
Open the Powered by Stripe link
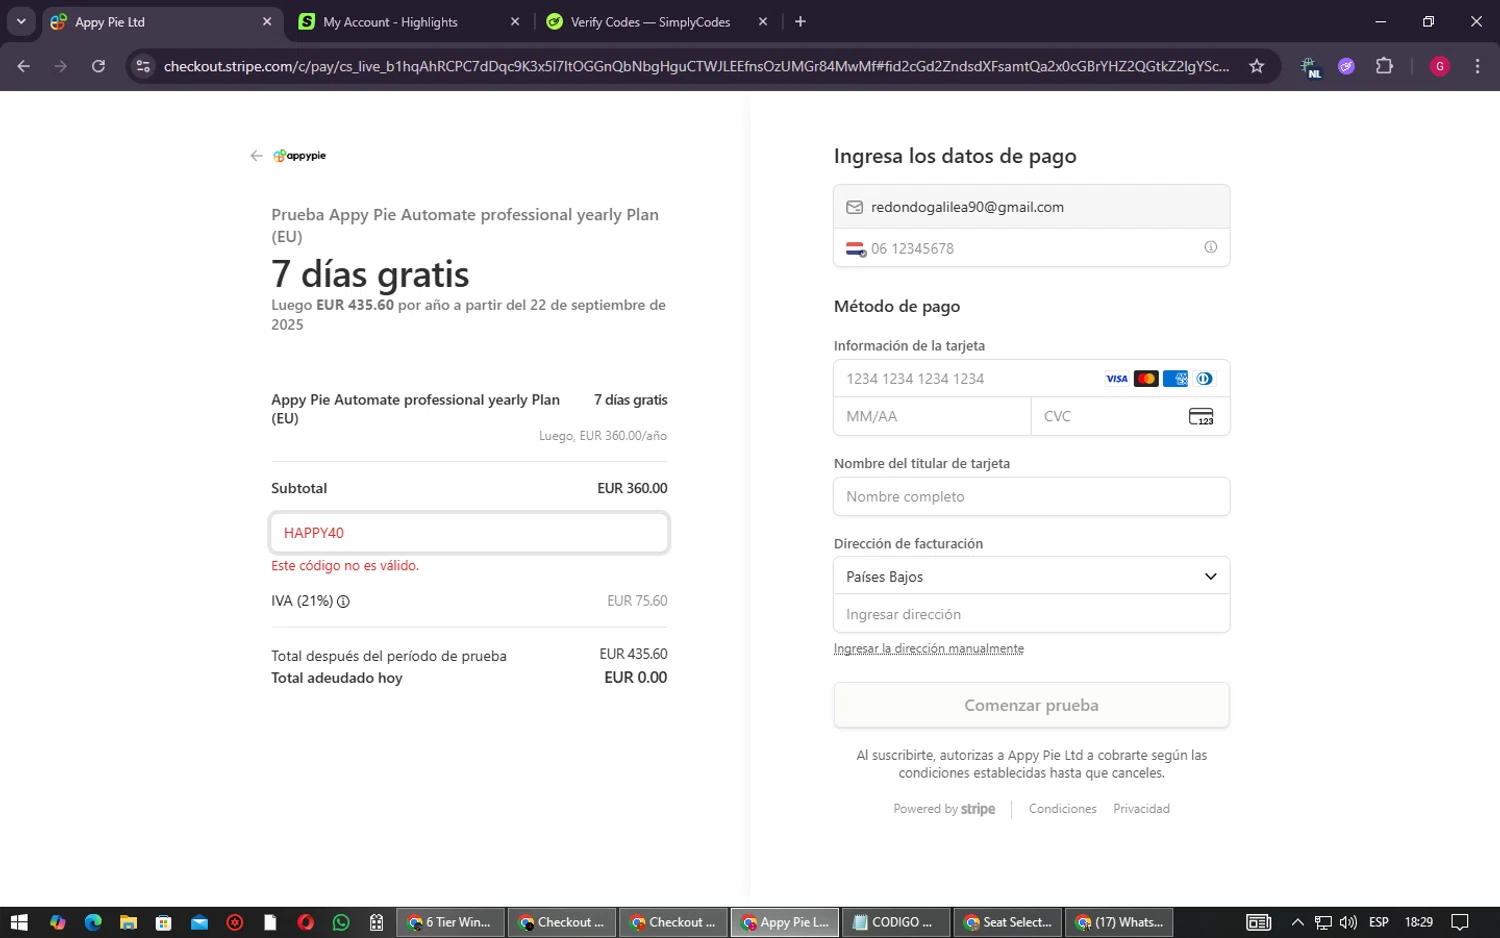point(944,809)
